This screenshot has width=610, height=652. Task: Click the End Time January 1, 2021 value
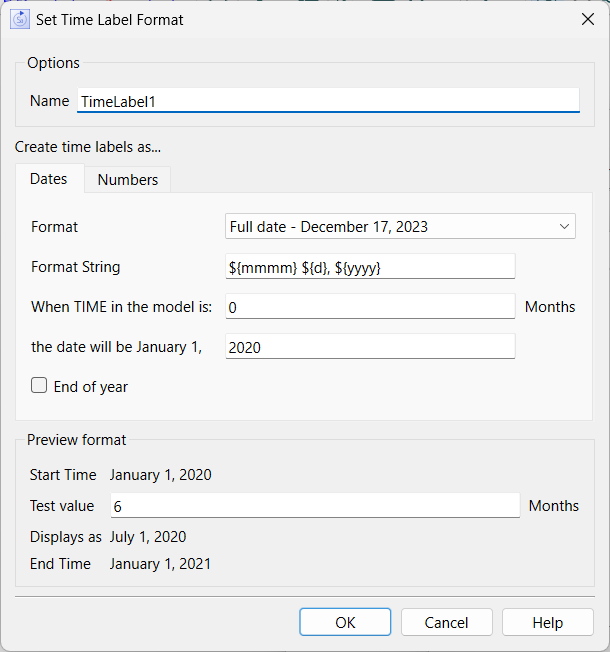click(161, 564)
